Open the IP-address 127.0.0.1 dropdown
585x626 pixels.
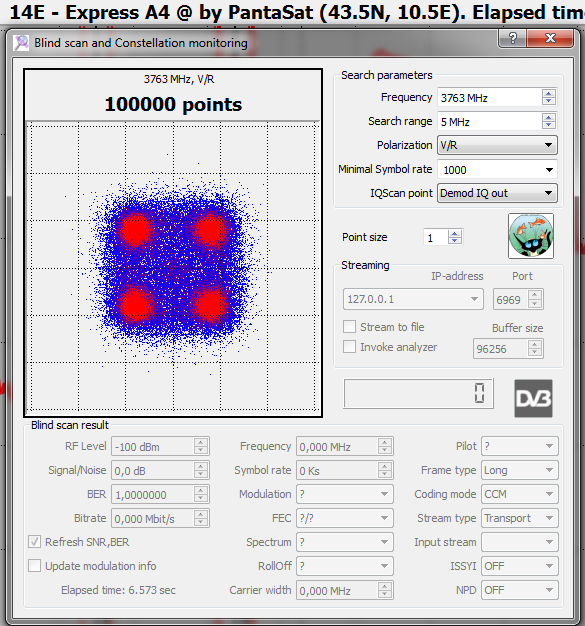(x=413, y=299)
